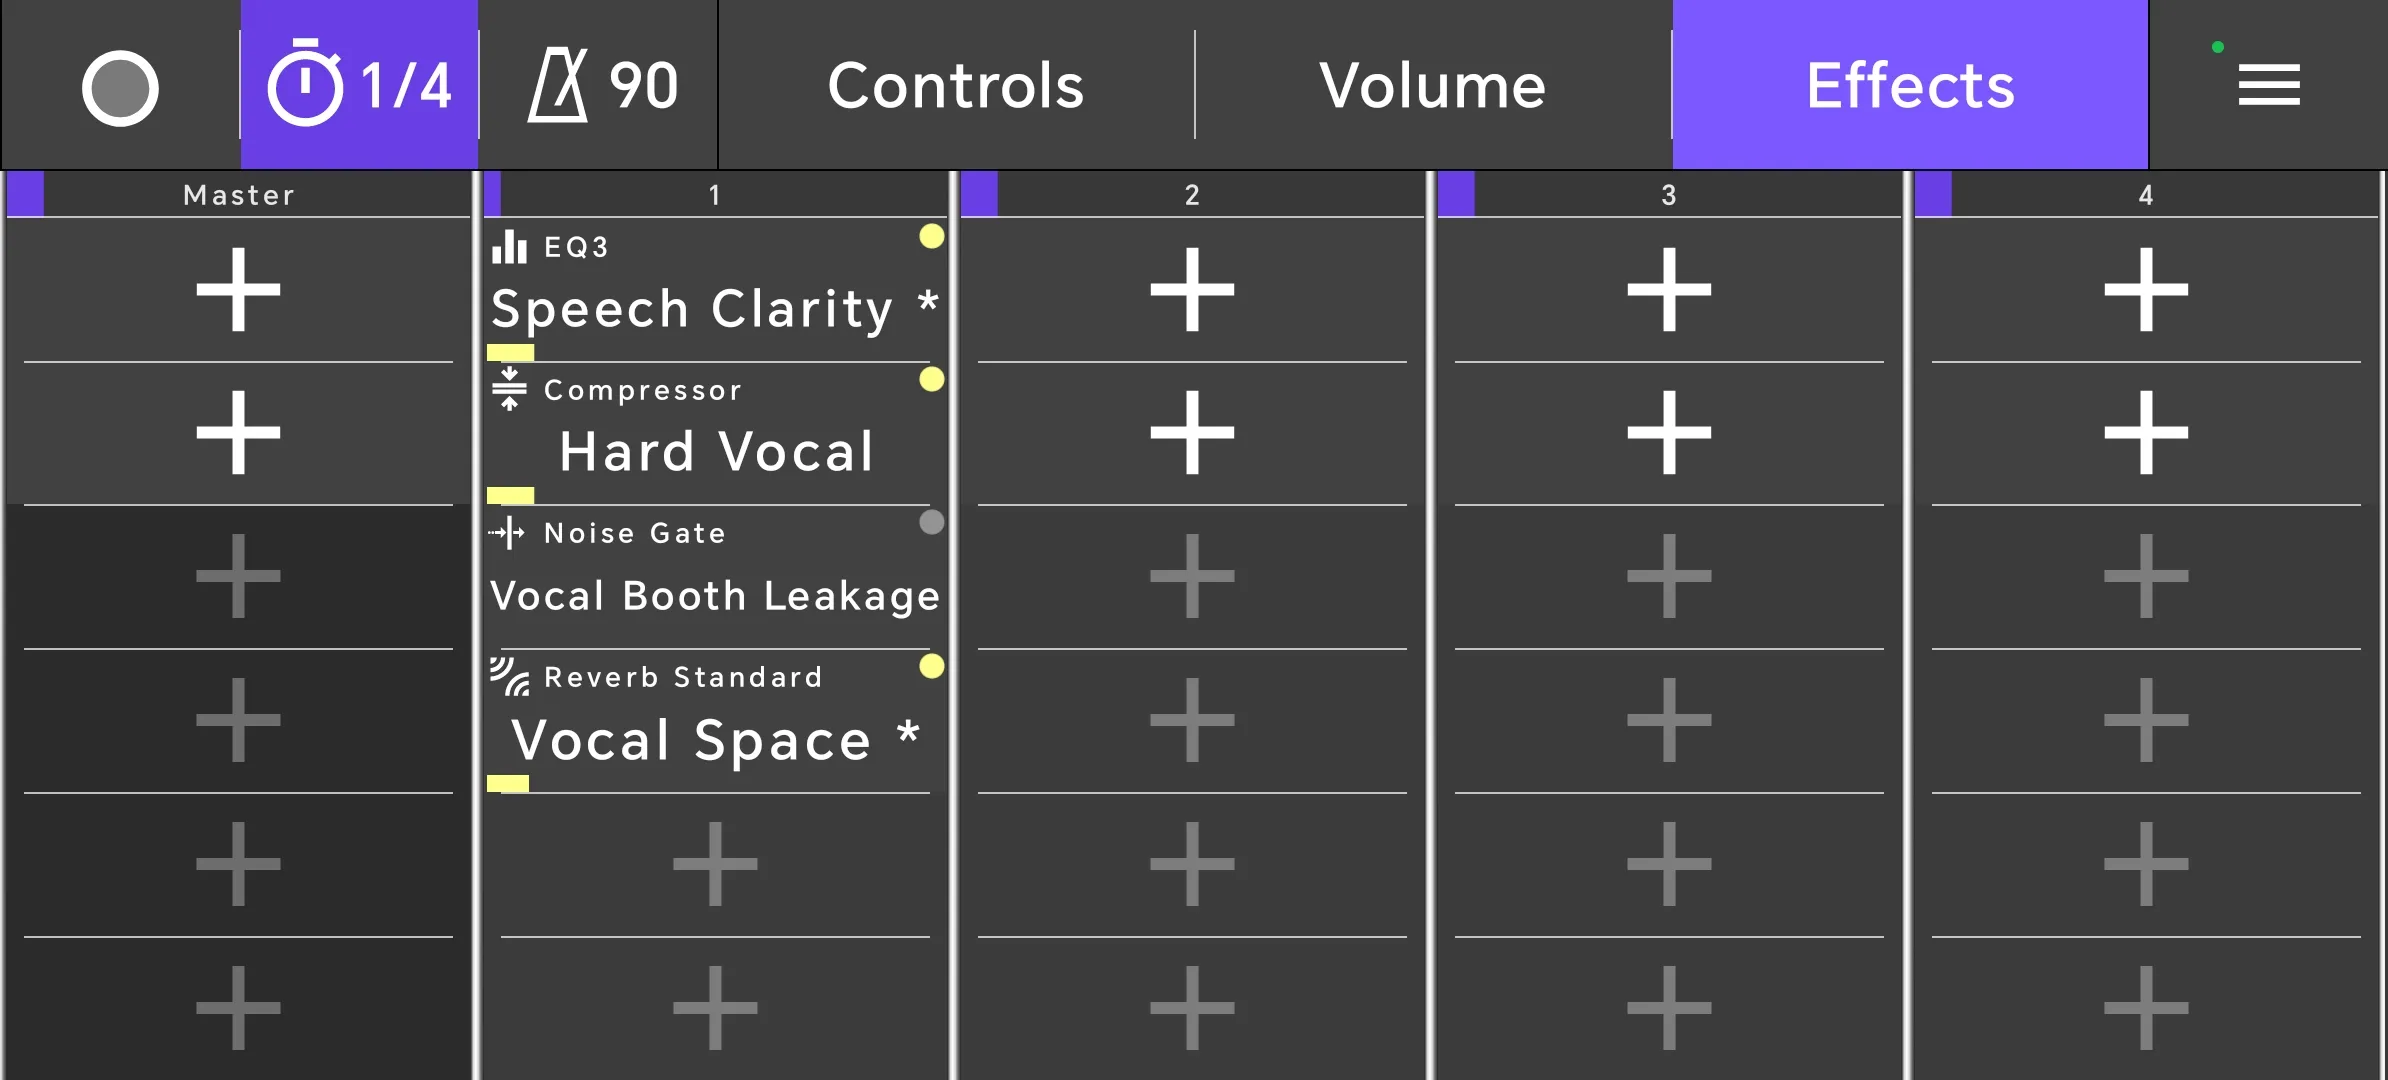Switch to the Volume tab
The image size is (2388, 1080).
pyautogui.click(x=1433, y=85)
